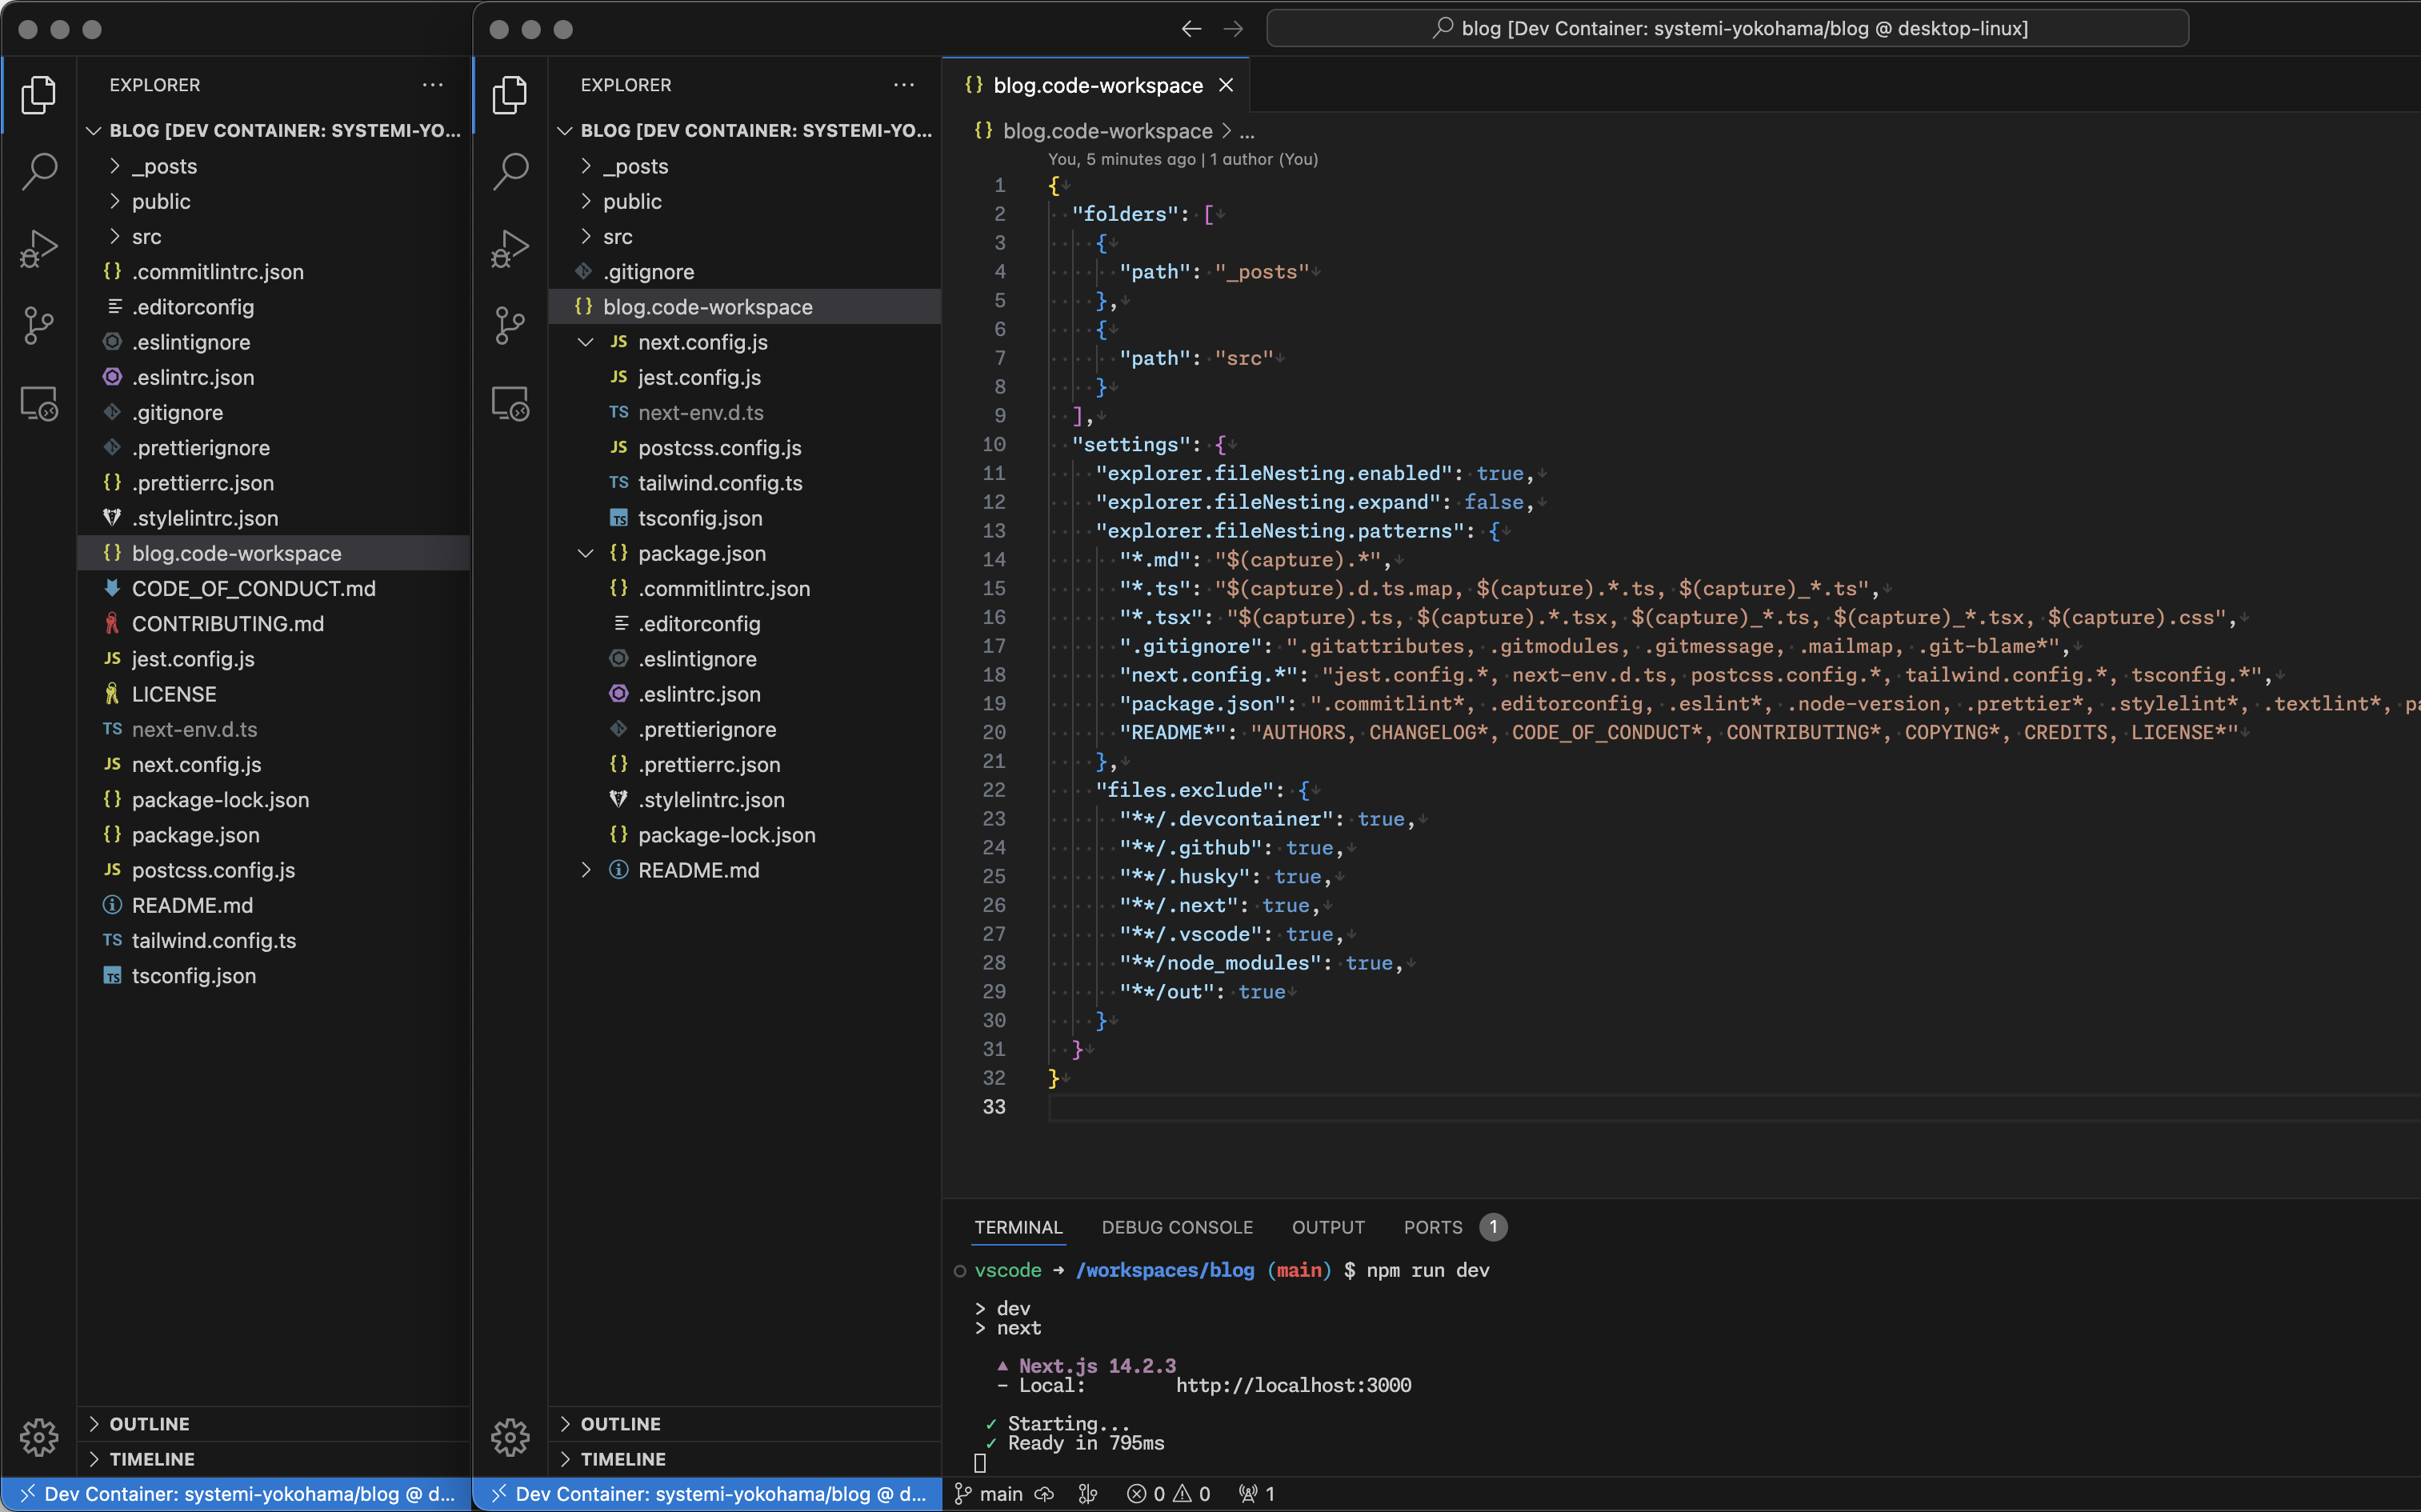
Task: Expand TIMELINE section in left window
Action: tap(274, 1459)
